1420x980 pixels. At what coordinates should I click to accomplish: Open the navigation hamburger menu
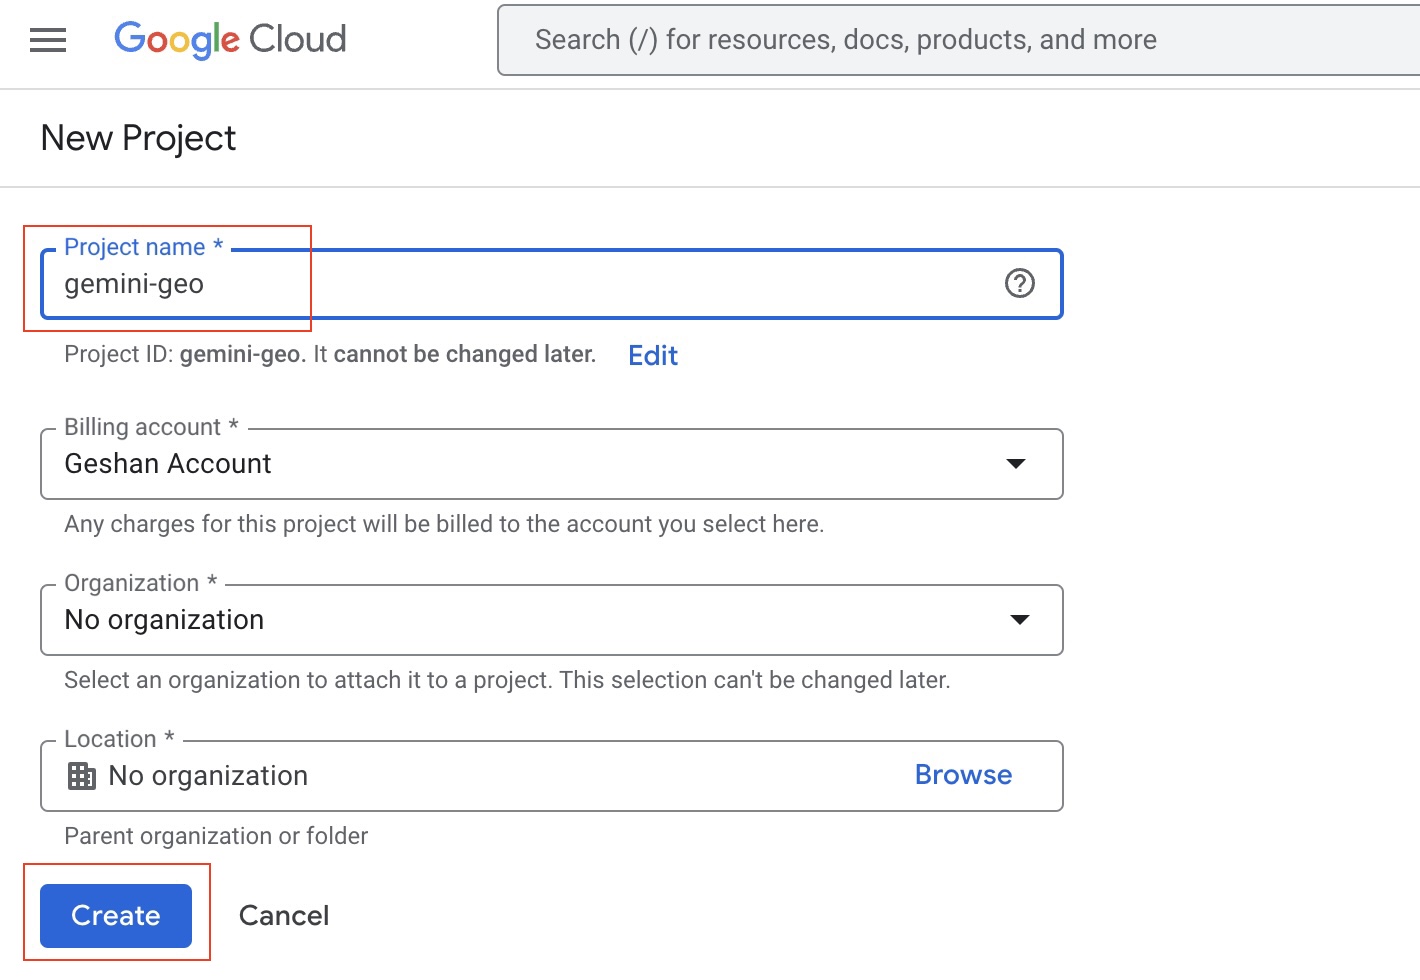pyautogui.click(x=47, y=40)
